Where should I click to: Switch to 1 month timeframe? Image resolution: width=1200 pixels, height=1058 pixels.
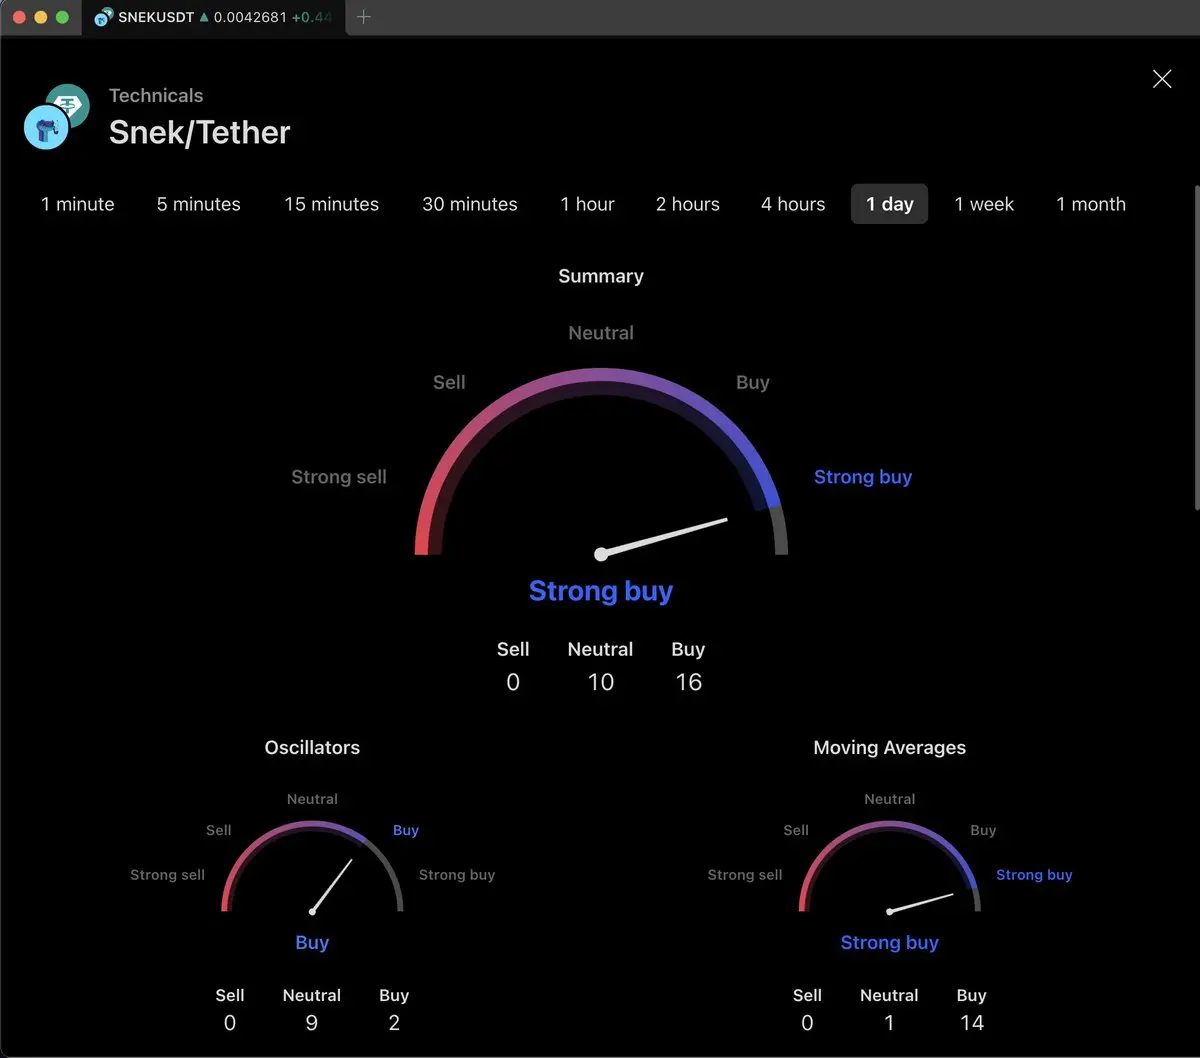pyautogui.click(x=1091, y=204)
